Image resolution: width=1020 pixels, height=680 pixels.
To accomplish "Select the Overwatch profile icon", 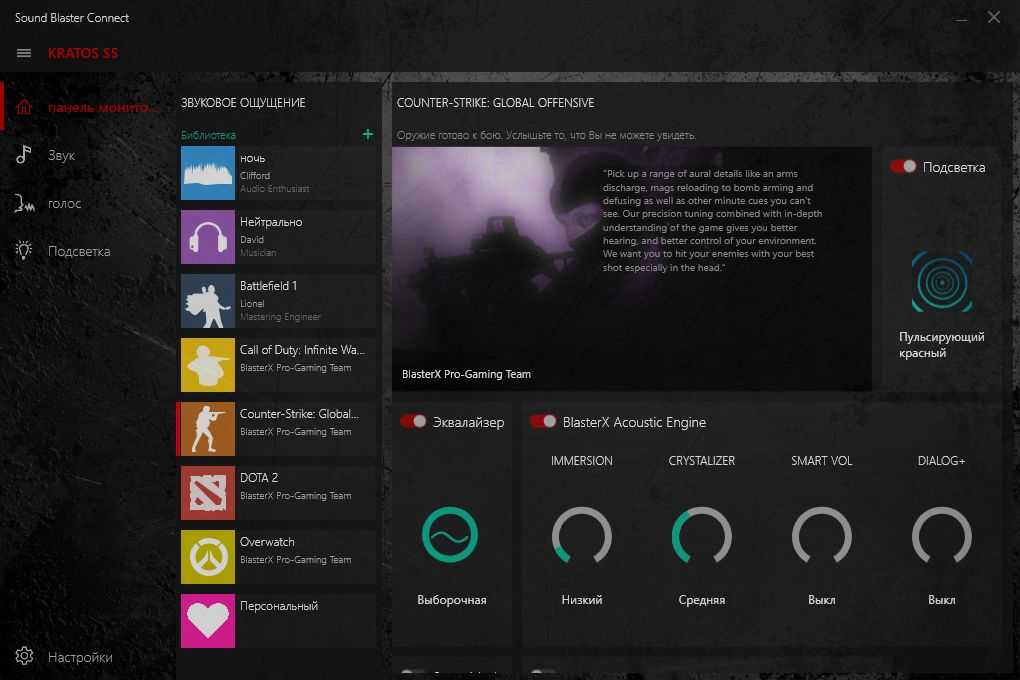I will click(208, 557).
